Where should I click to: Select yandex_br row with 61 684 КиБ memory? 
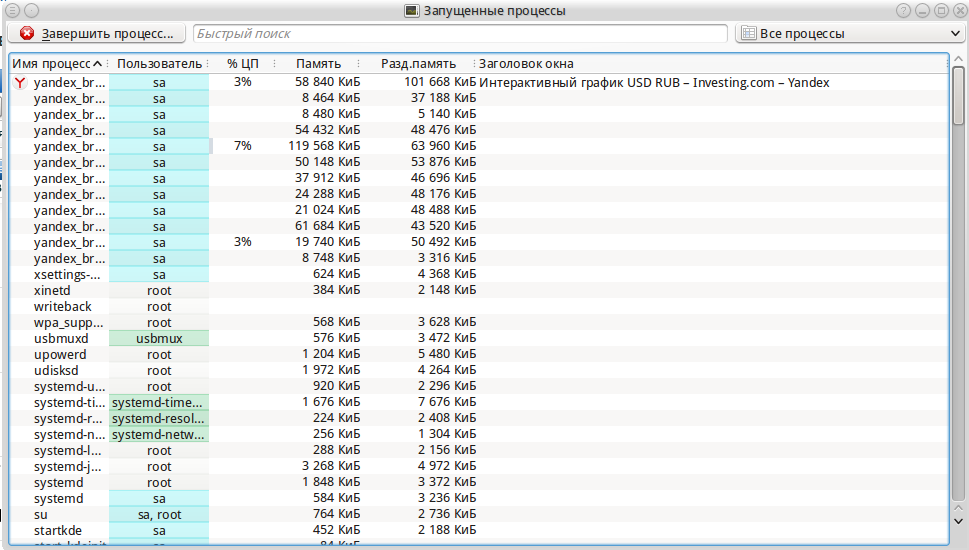[x=479, y=227]
